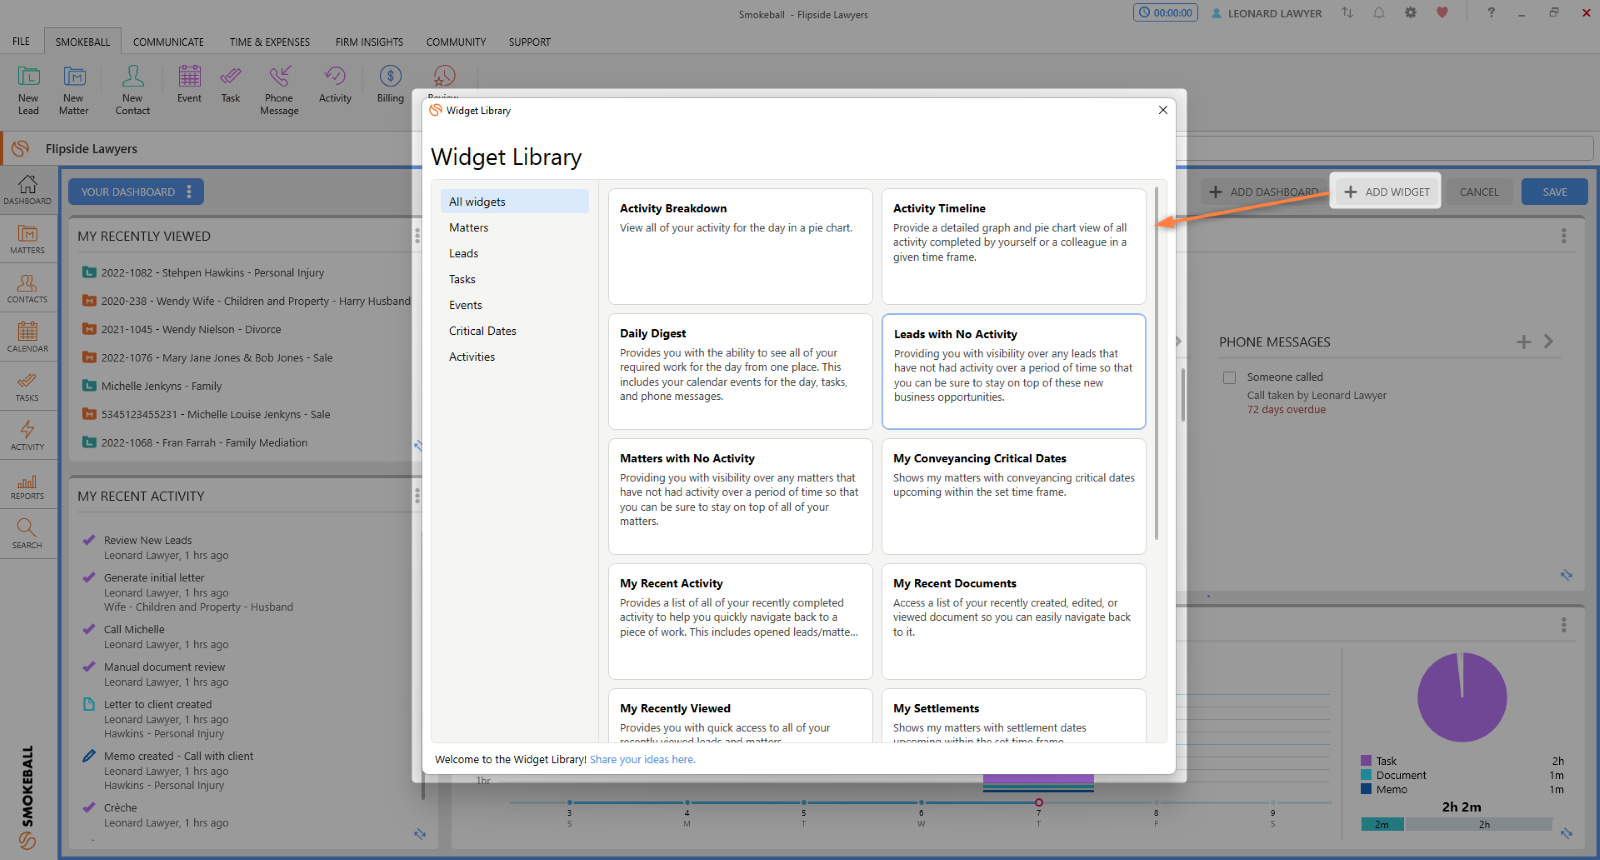Tick the Someone called message checkbox
The width and height of the screenshot is (1600, 860).
tap(1229, 378)
